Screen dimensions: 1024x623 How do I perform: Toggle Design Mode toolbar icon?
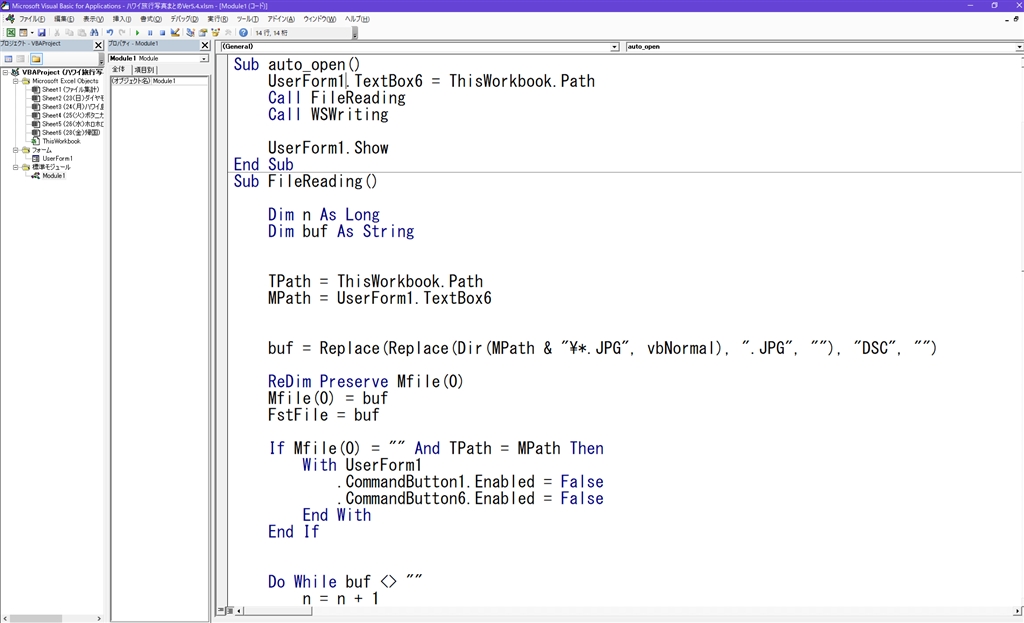175,33
